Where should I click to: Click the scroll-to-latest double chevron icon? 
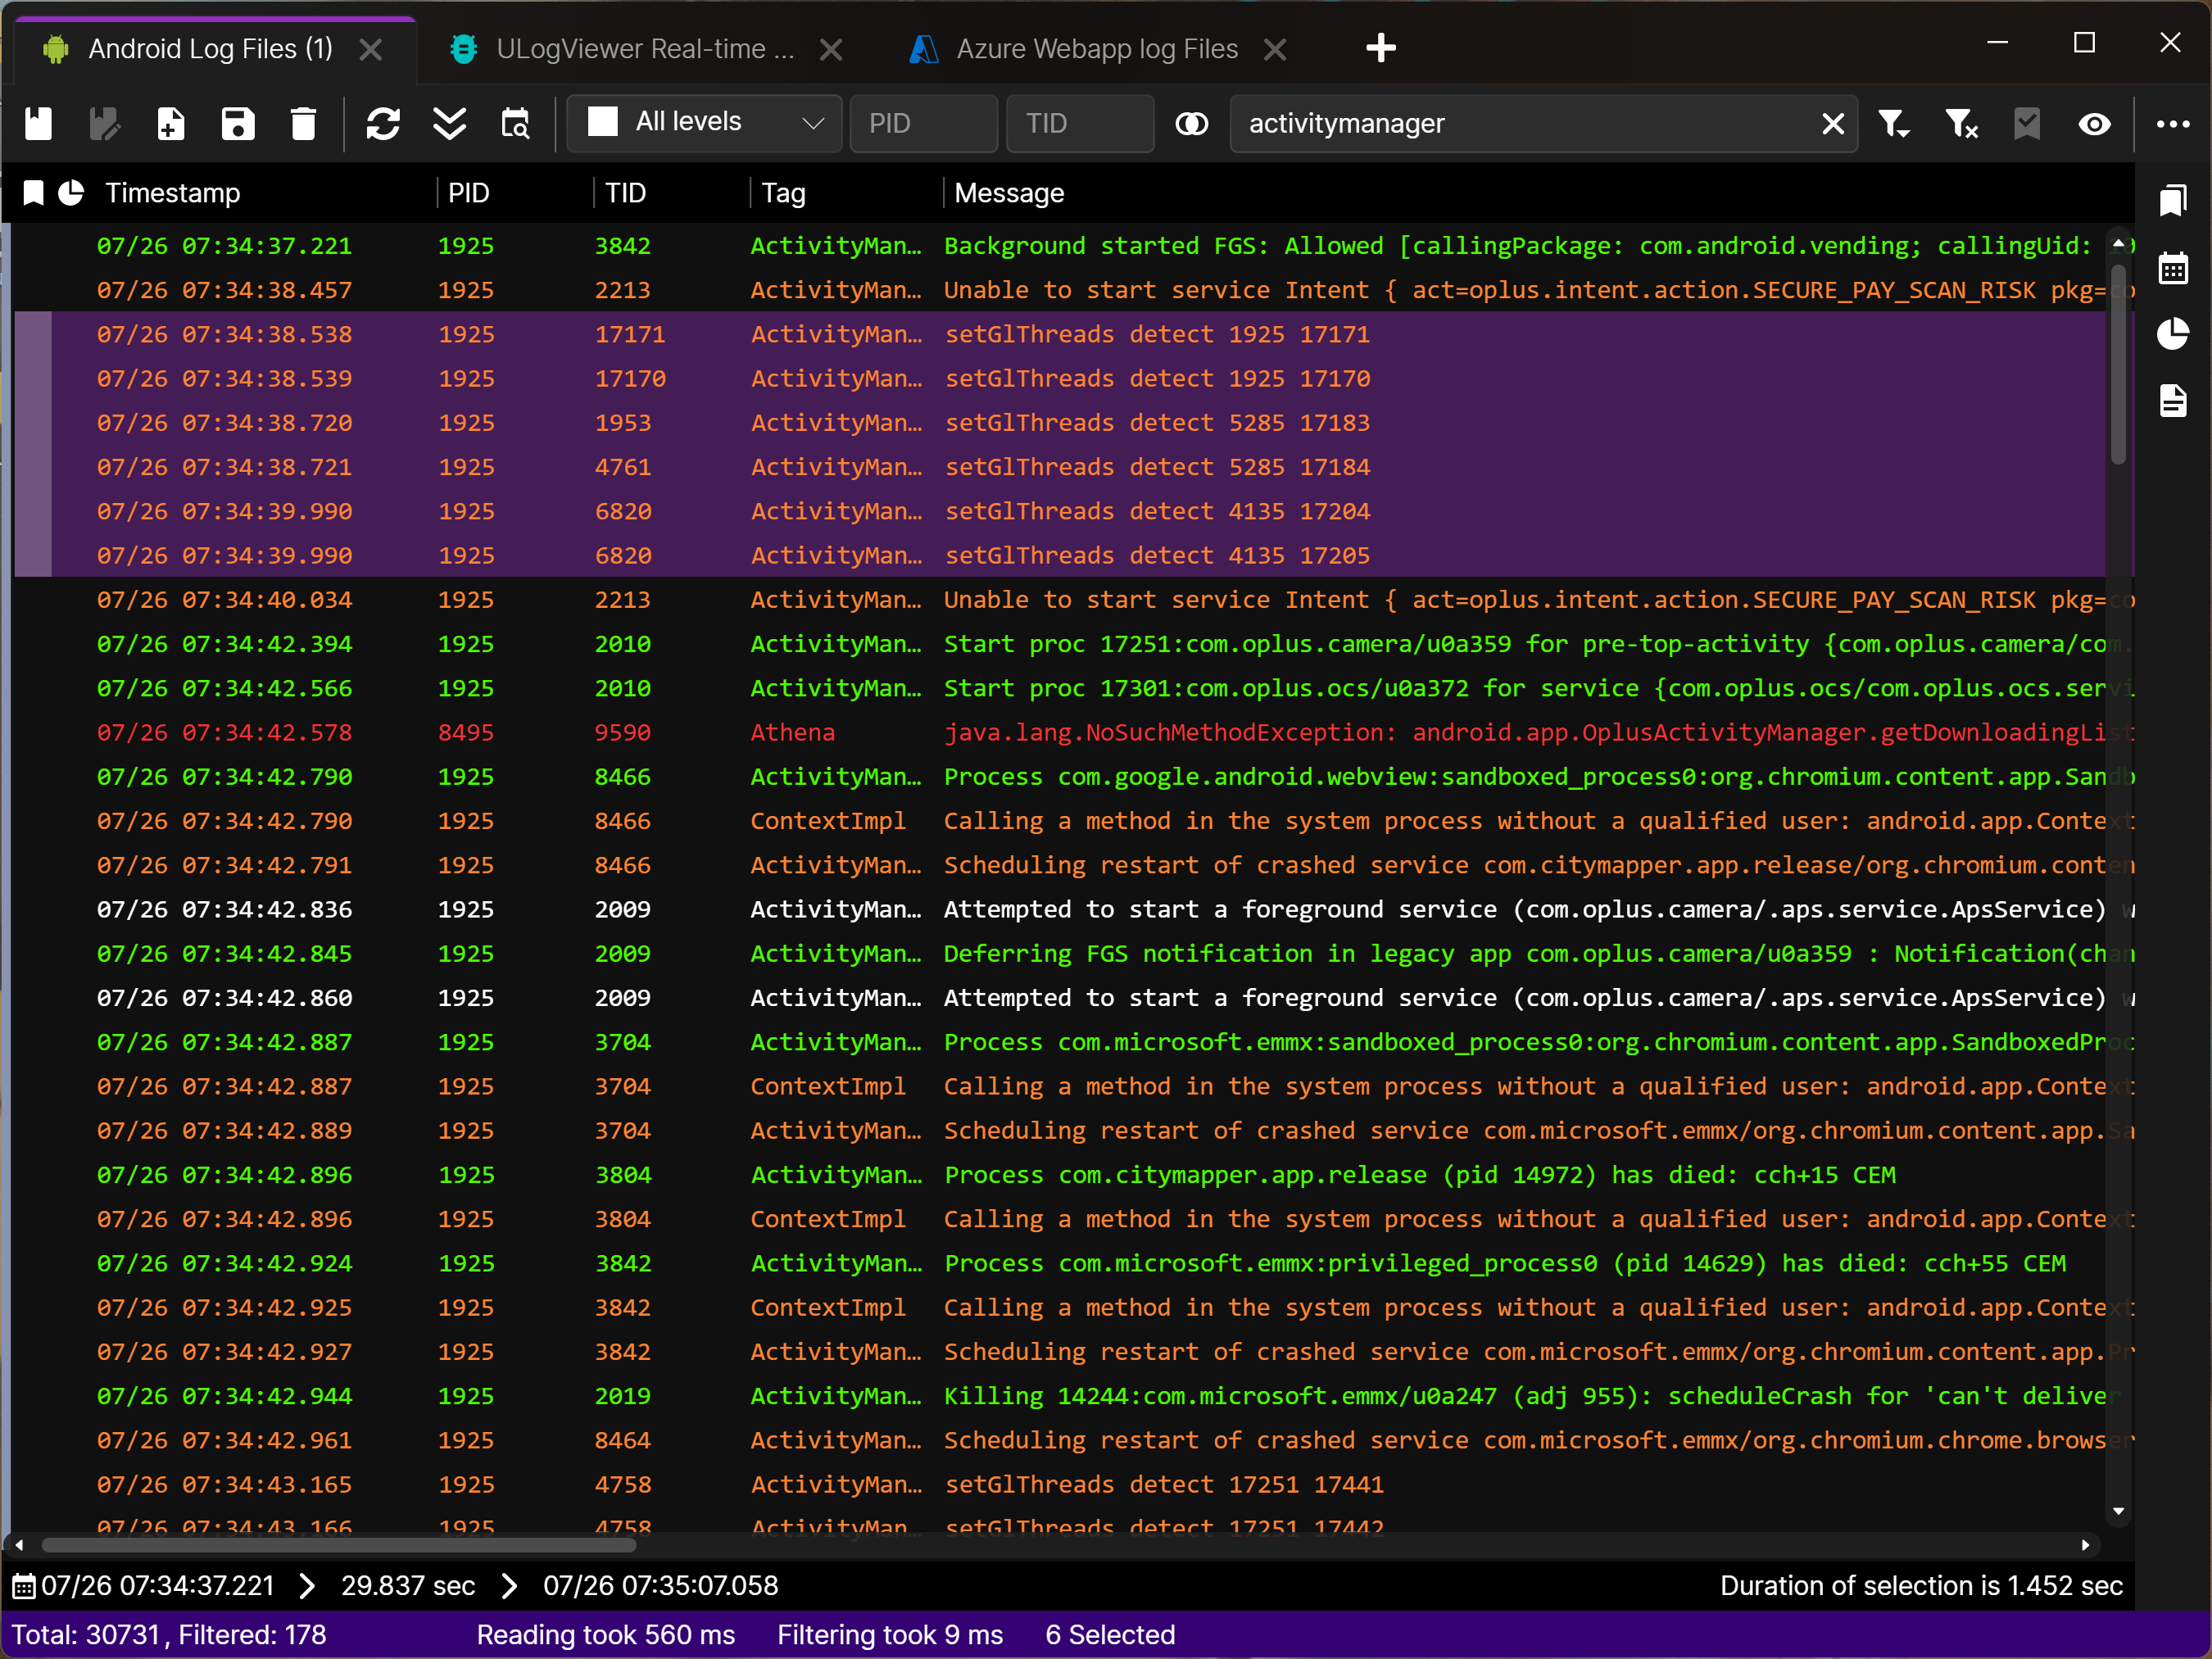click(450, 124)
